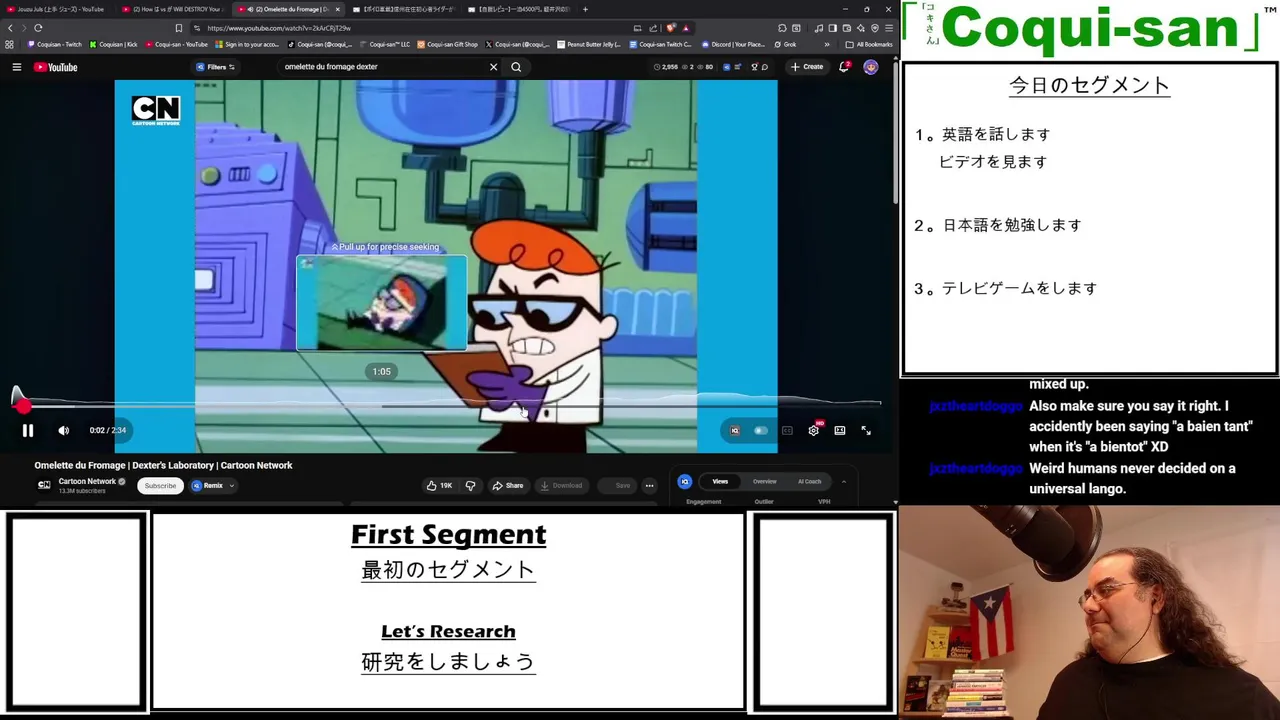Clear the search query with X
The width and height of the screenshot is (1280, 720).
point(493,67)
